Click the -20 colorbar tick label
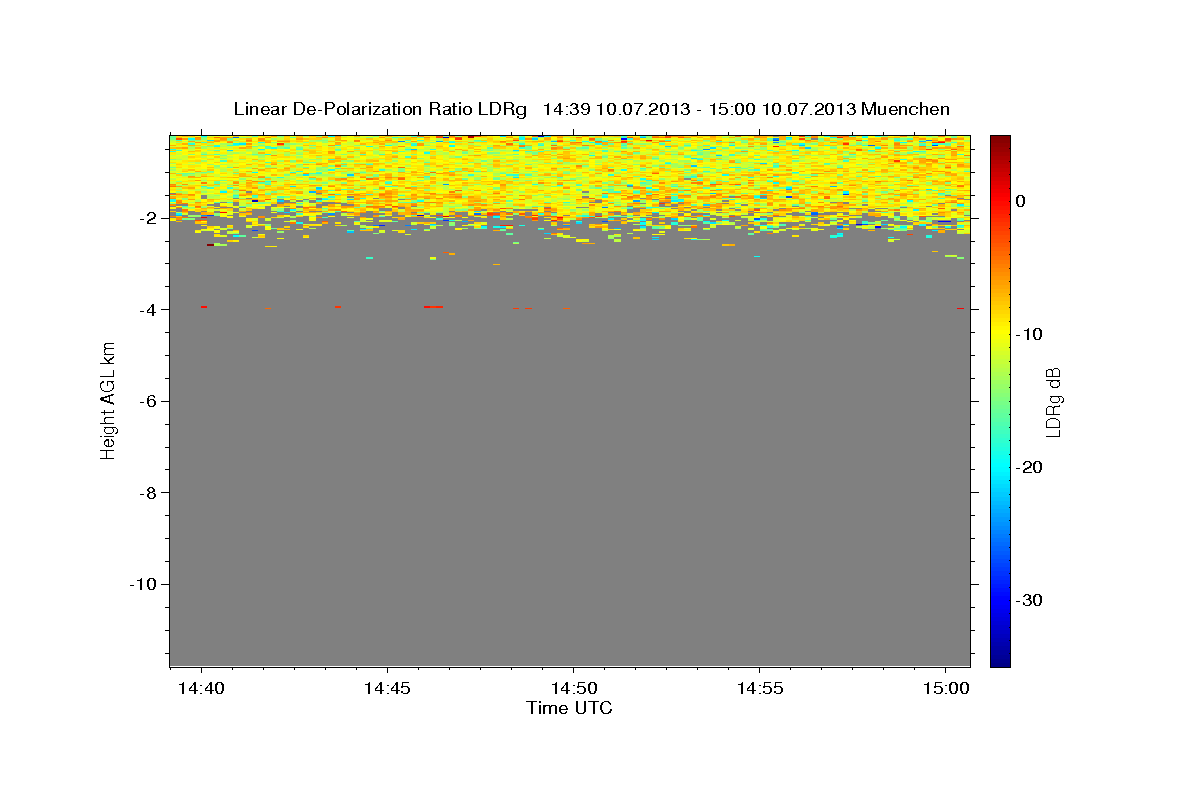 tap(1029, 467)
